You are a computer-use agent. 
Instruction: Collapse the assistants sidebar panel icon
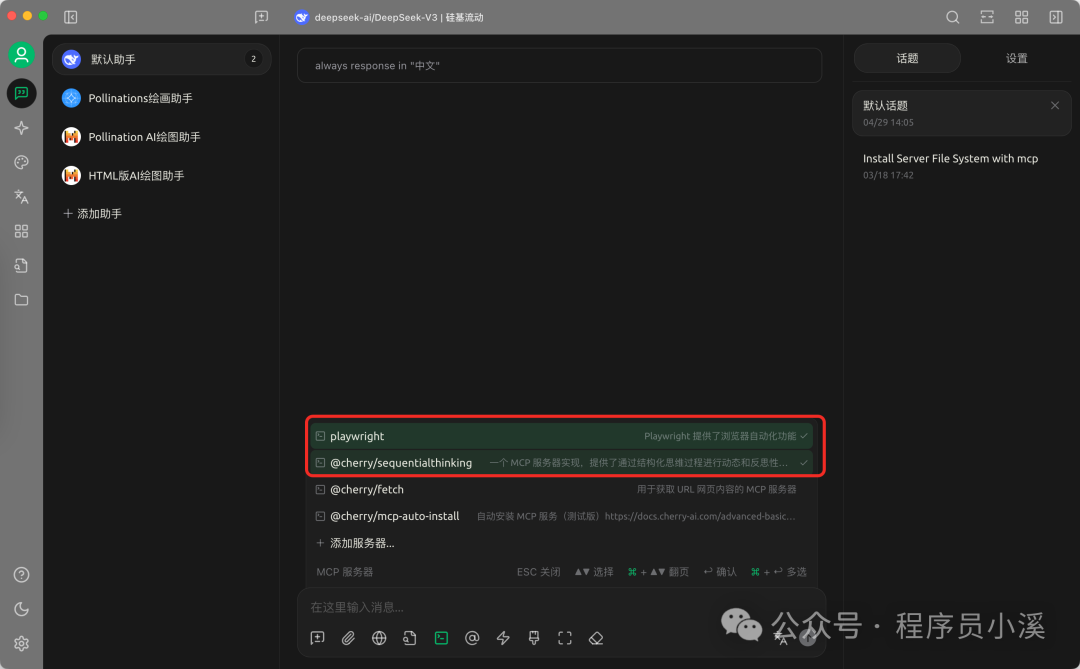click(x=70, y=17)
